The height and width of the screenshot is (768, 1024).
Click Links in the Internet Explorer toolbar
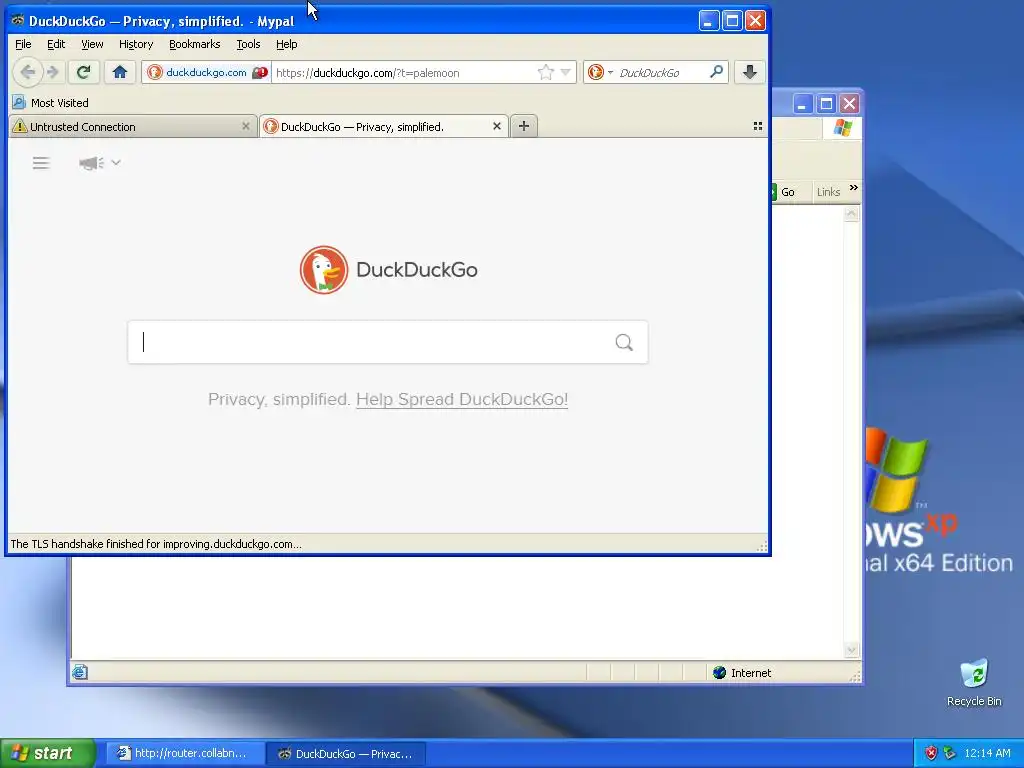click(828, 192)
